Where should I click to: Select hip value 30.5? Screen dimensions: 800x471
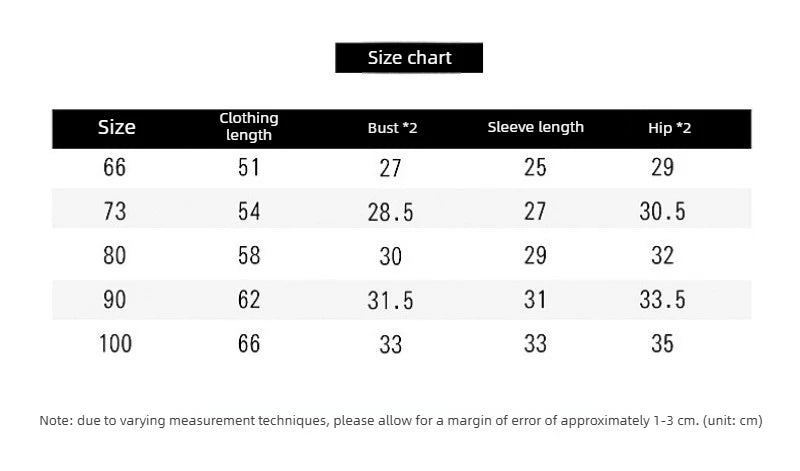(662, 211)
